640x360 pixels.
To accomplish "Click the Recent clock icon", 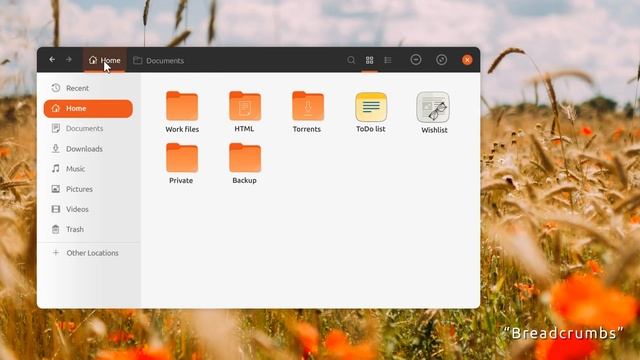I will (56, 88).
